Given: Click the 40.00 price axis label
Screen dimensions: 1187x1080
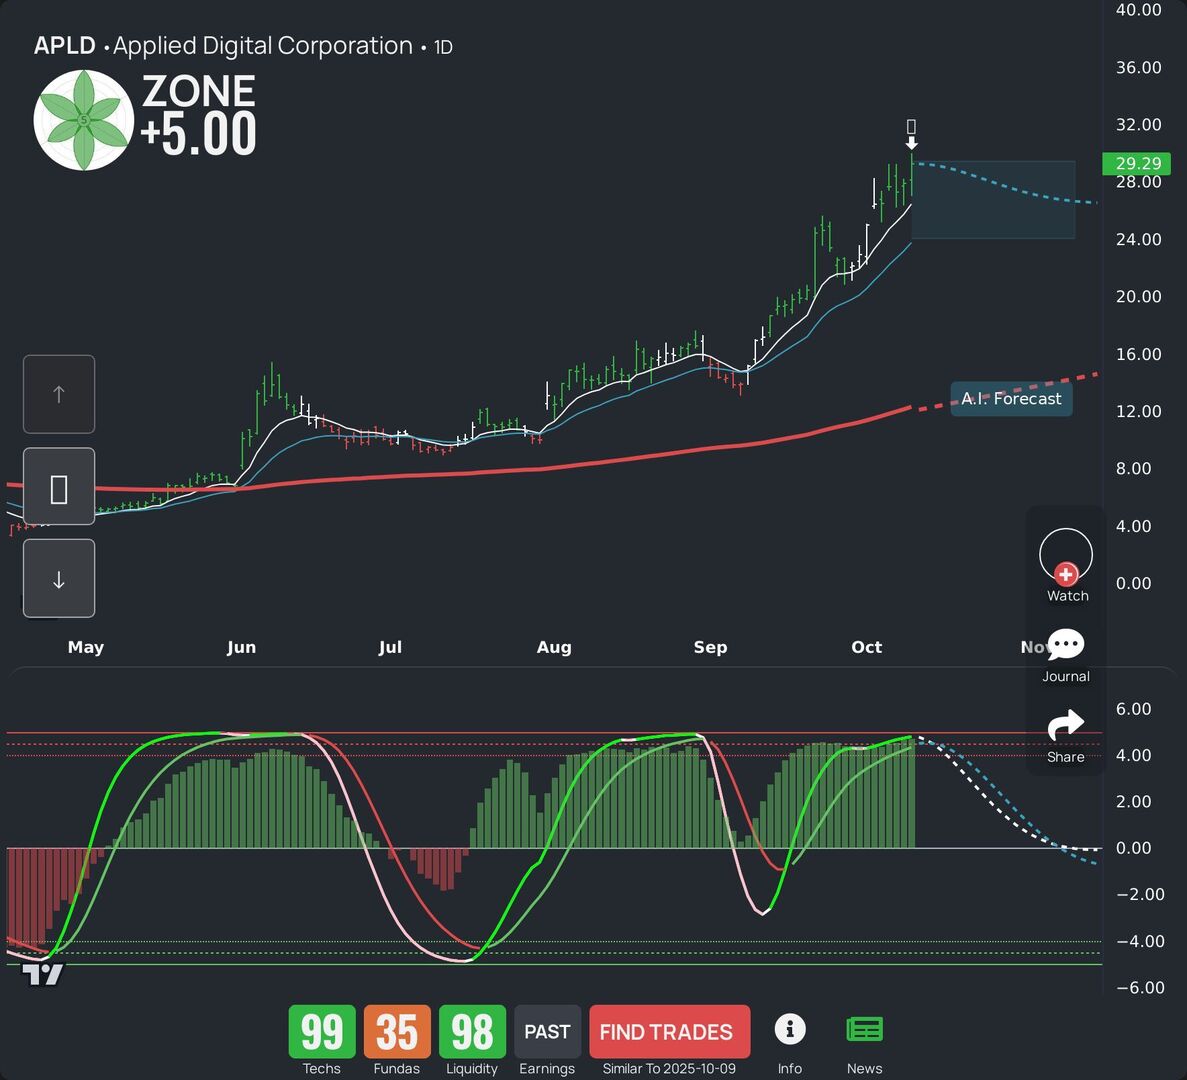Looking at the screenshot, I should (x=1139, y=10).
